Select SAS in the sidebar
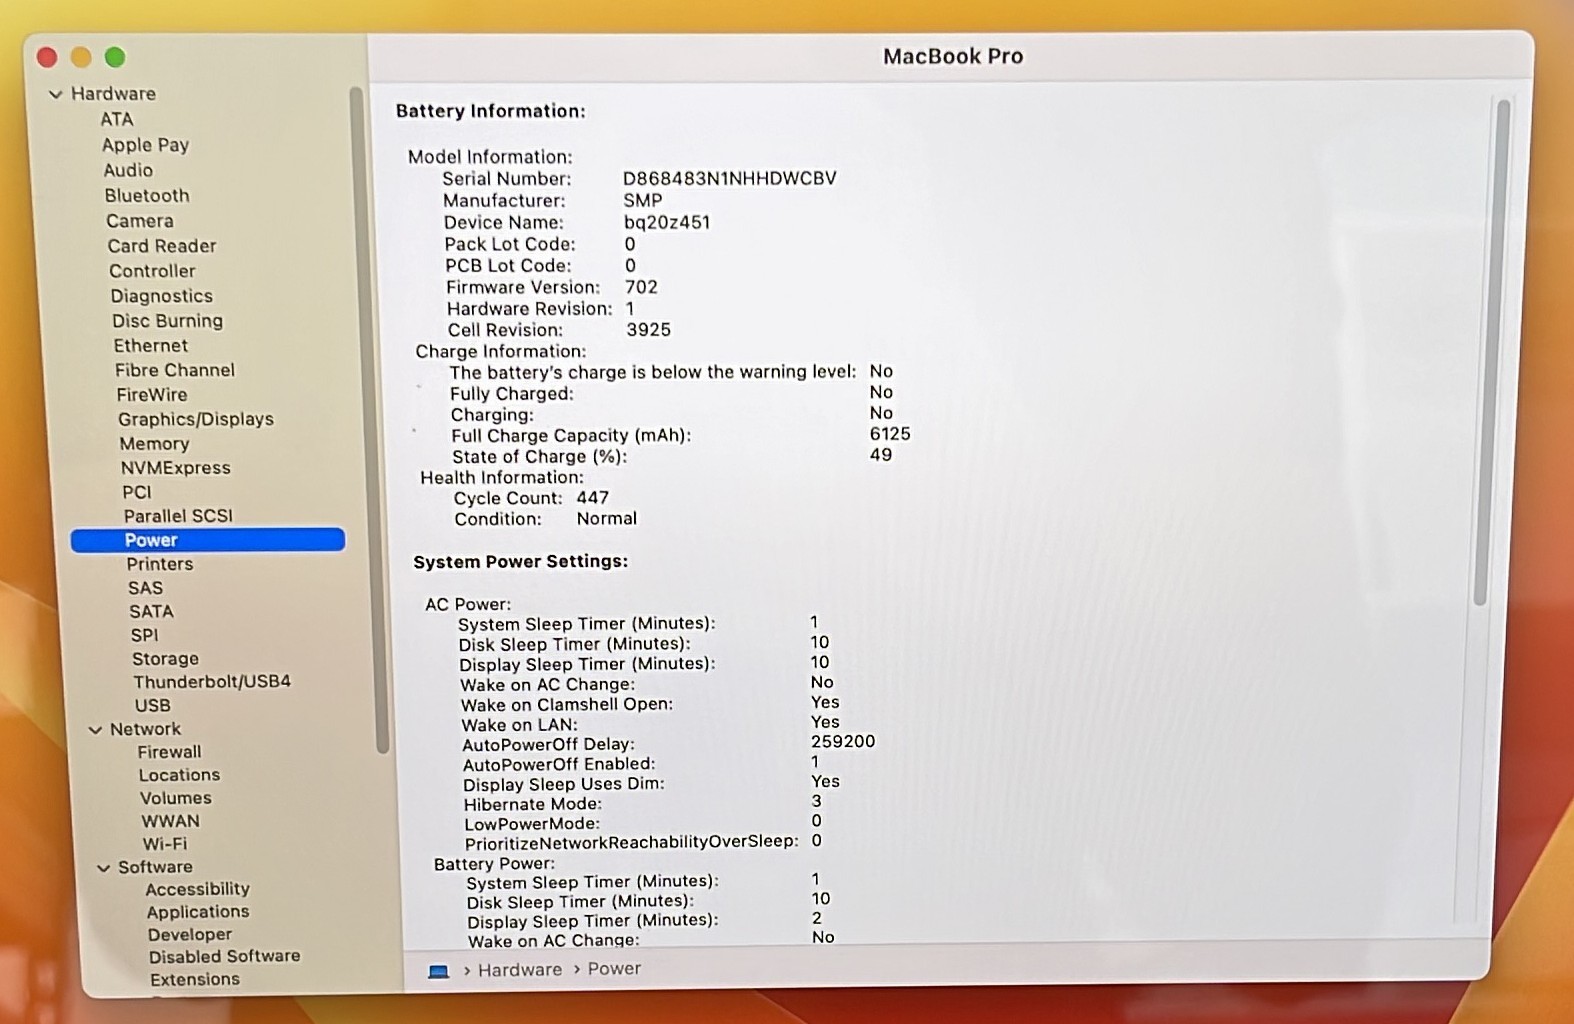 (x=145, y=588)
